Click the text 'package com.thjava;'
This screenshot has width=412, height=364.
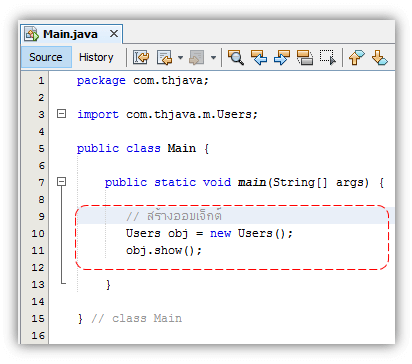[x=143, y=81]
